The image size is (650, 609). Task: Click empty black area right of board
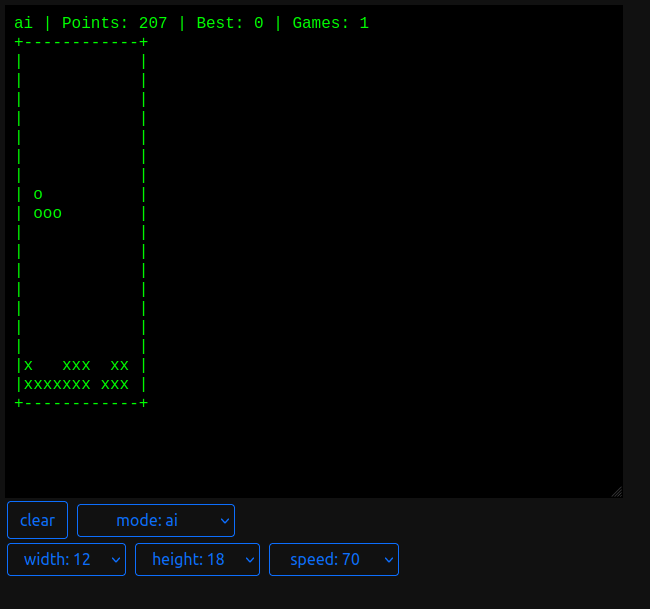[x=400, y=250]
